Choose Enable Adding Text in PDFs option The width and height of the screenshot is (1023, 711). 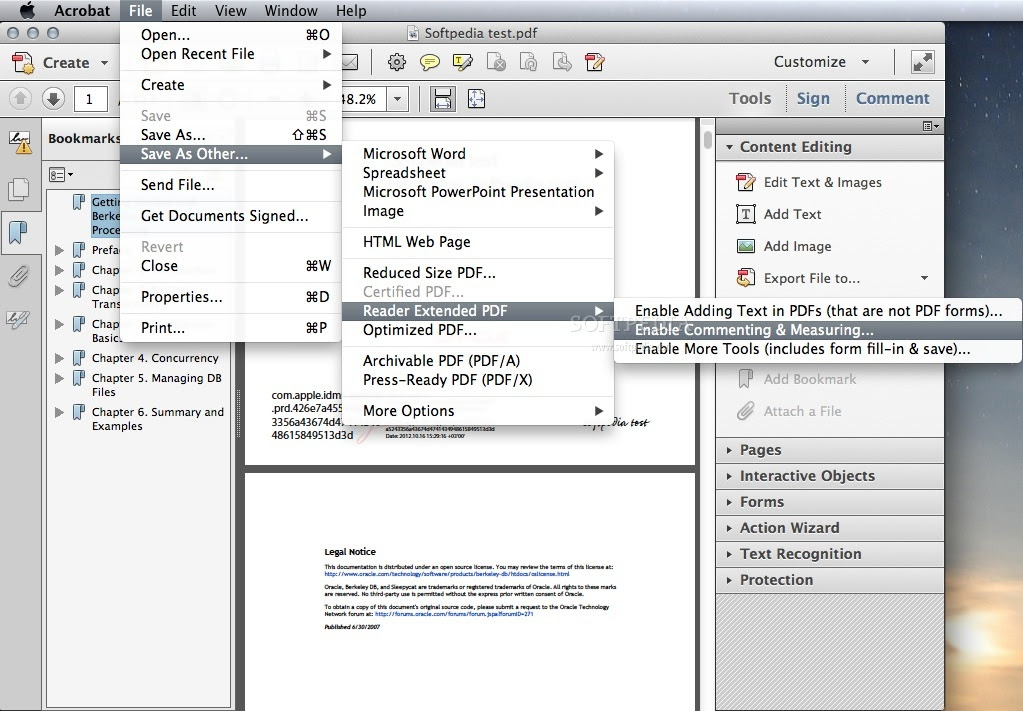coord(817,310)
